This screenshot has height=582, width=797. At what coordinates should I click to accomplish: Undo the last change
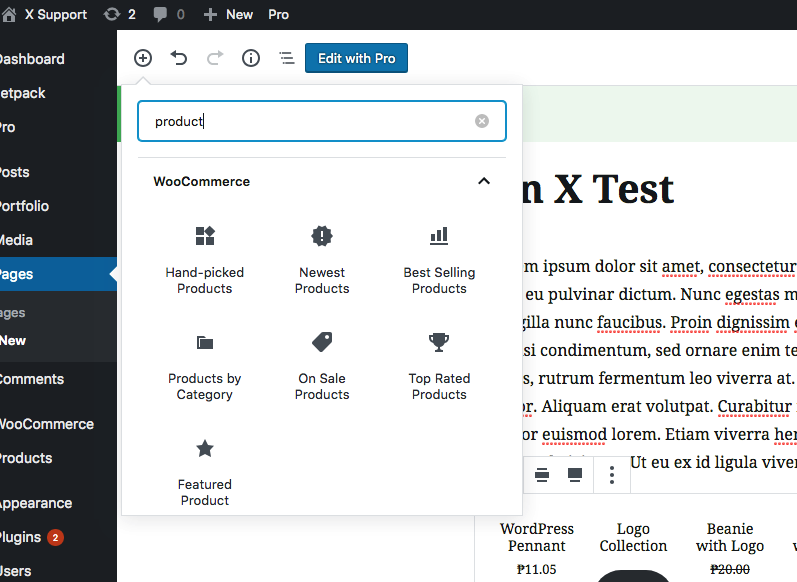pos(179,58)
